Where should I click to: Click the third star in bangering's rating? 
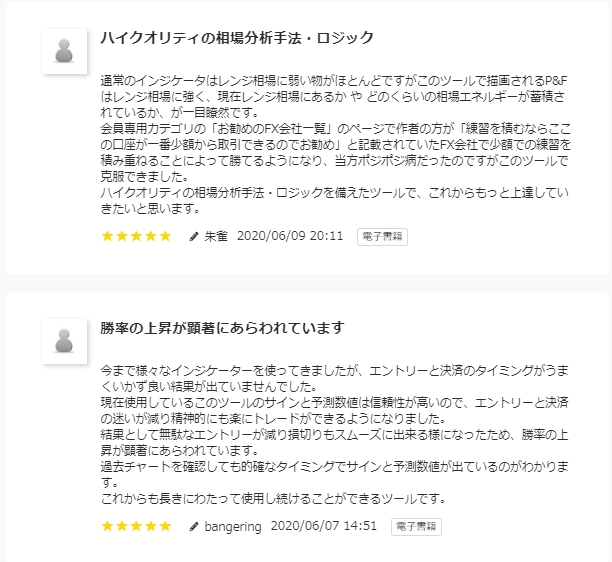[137, 526]
